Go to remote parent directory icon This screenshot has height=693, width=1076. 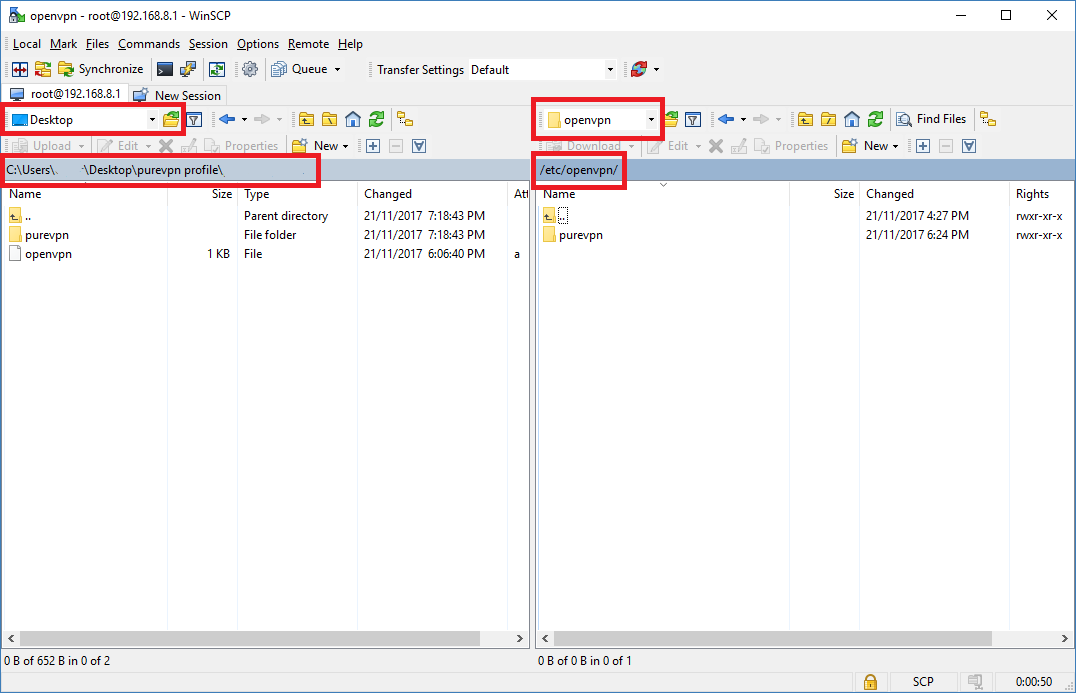(x=805, y=120)
